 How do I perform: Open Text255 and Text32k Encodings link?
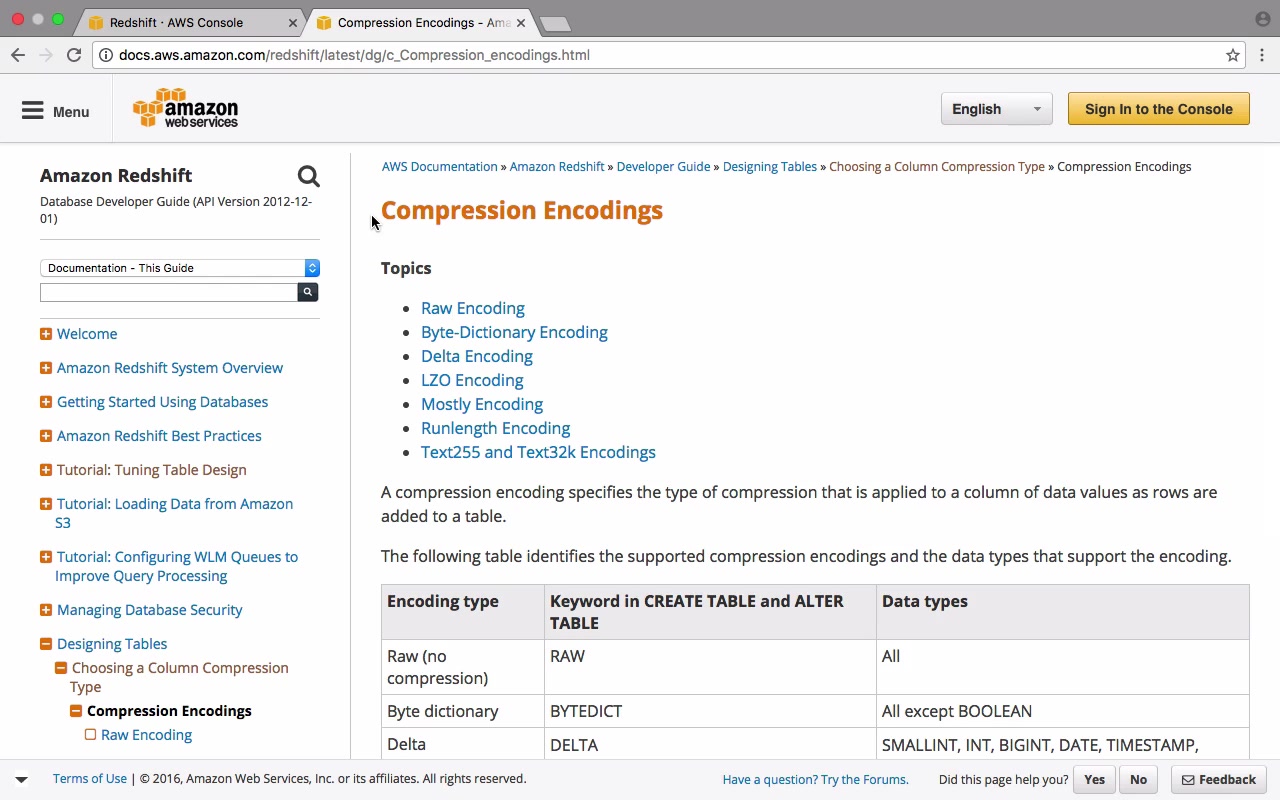click(538, 452)
